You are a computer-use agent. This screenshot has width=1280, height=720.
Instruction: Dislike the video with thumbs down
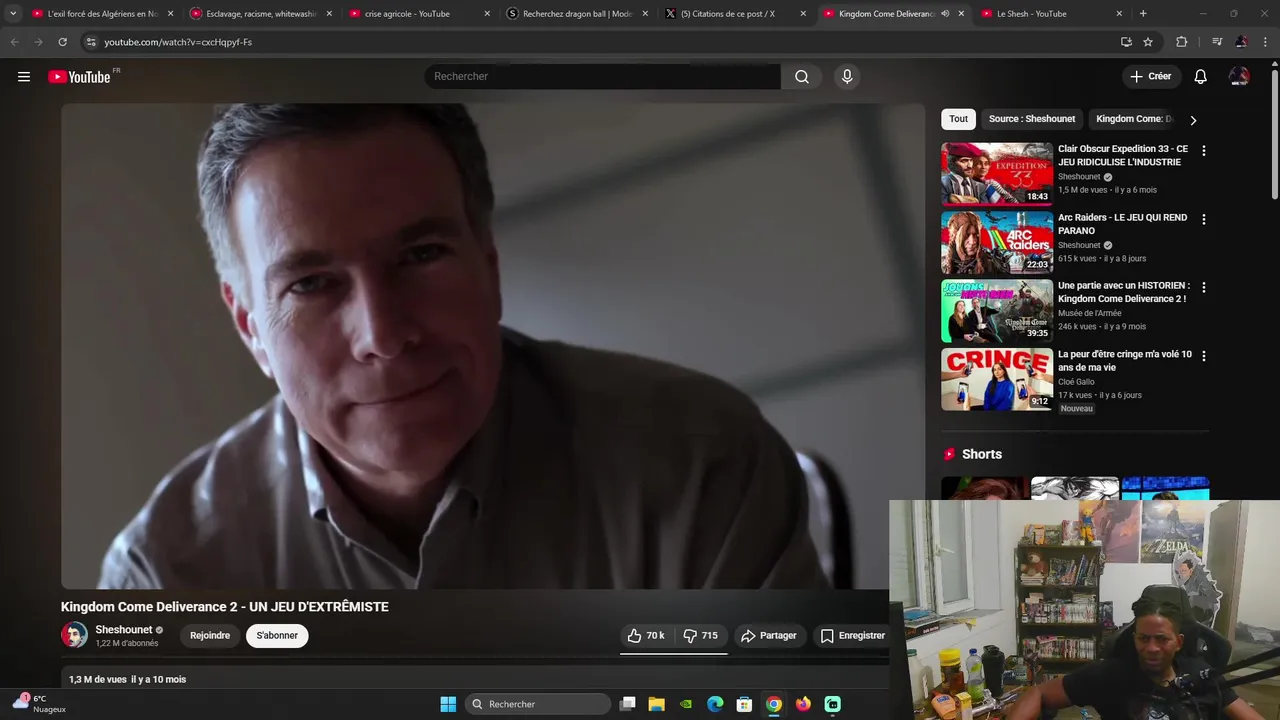701,636
